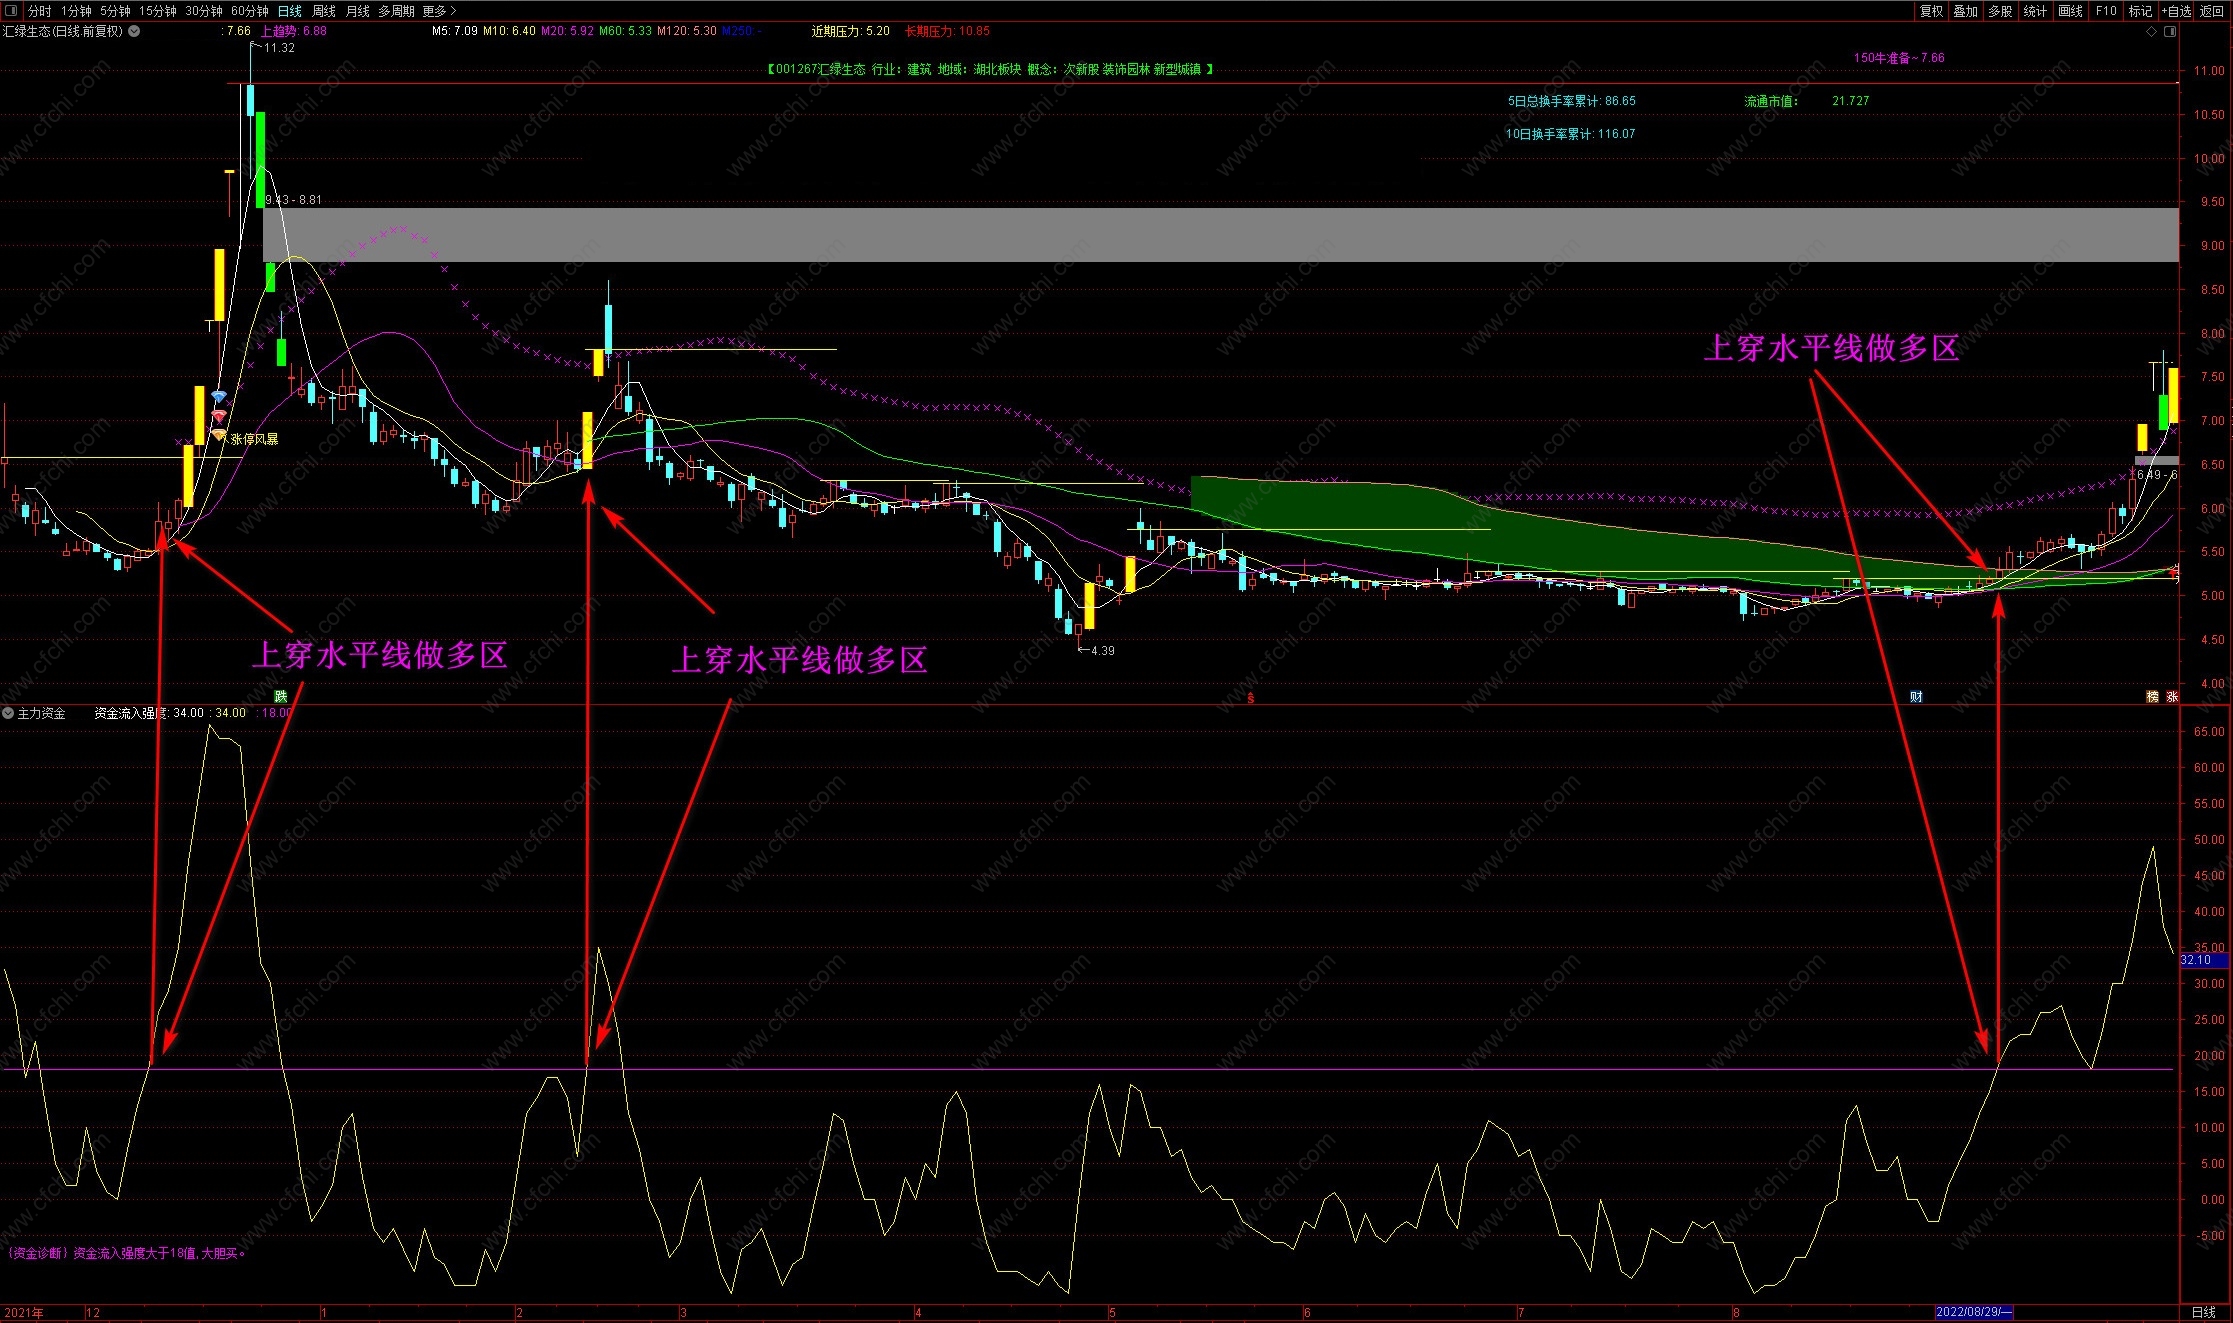Open the 画线 drawing tools

(x=2070, y=11)
